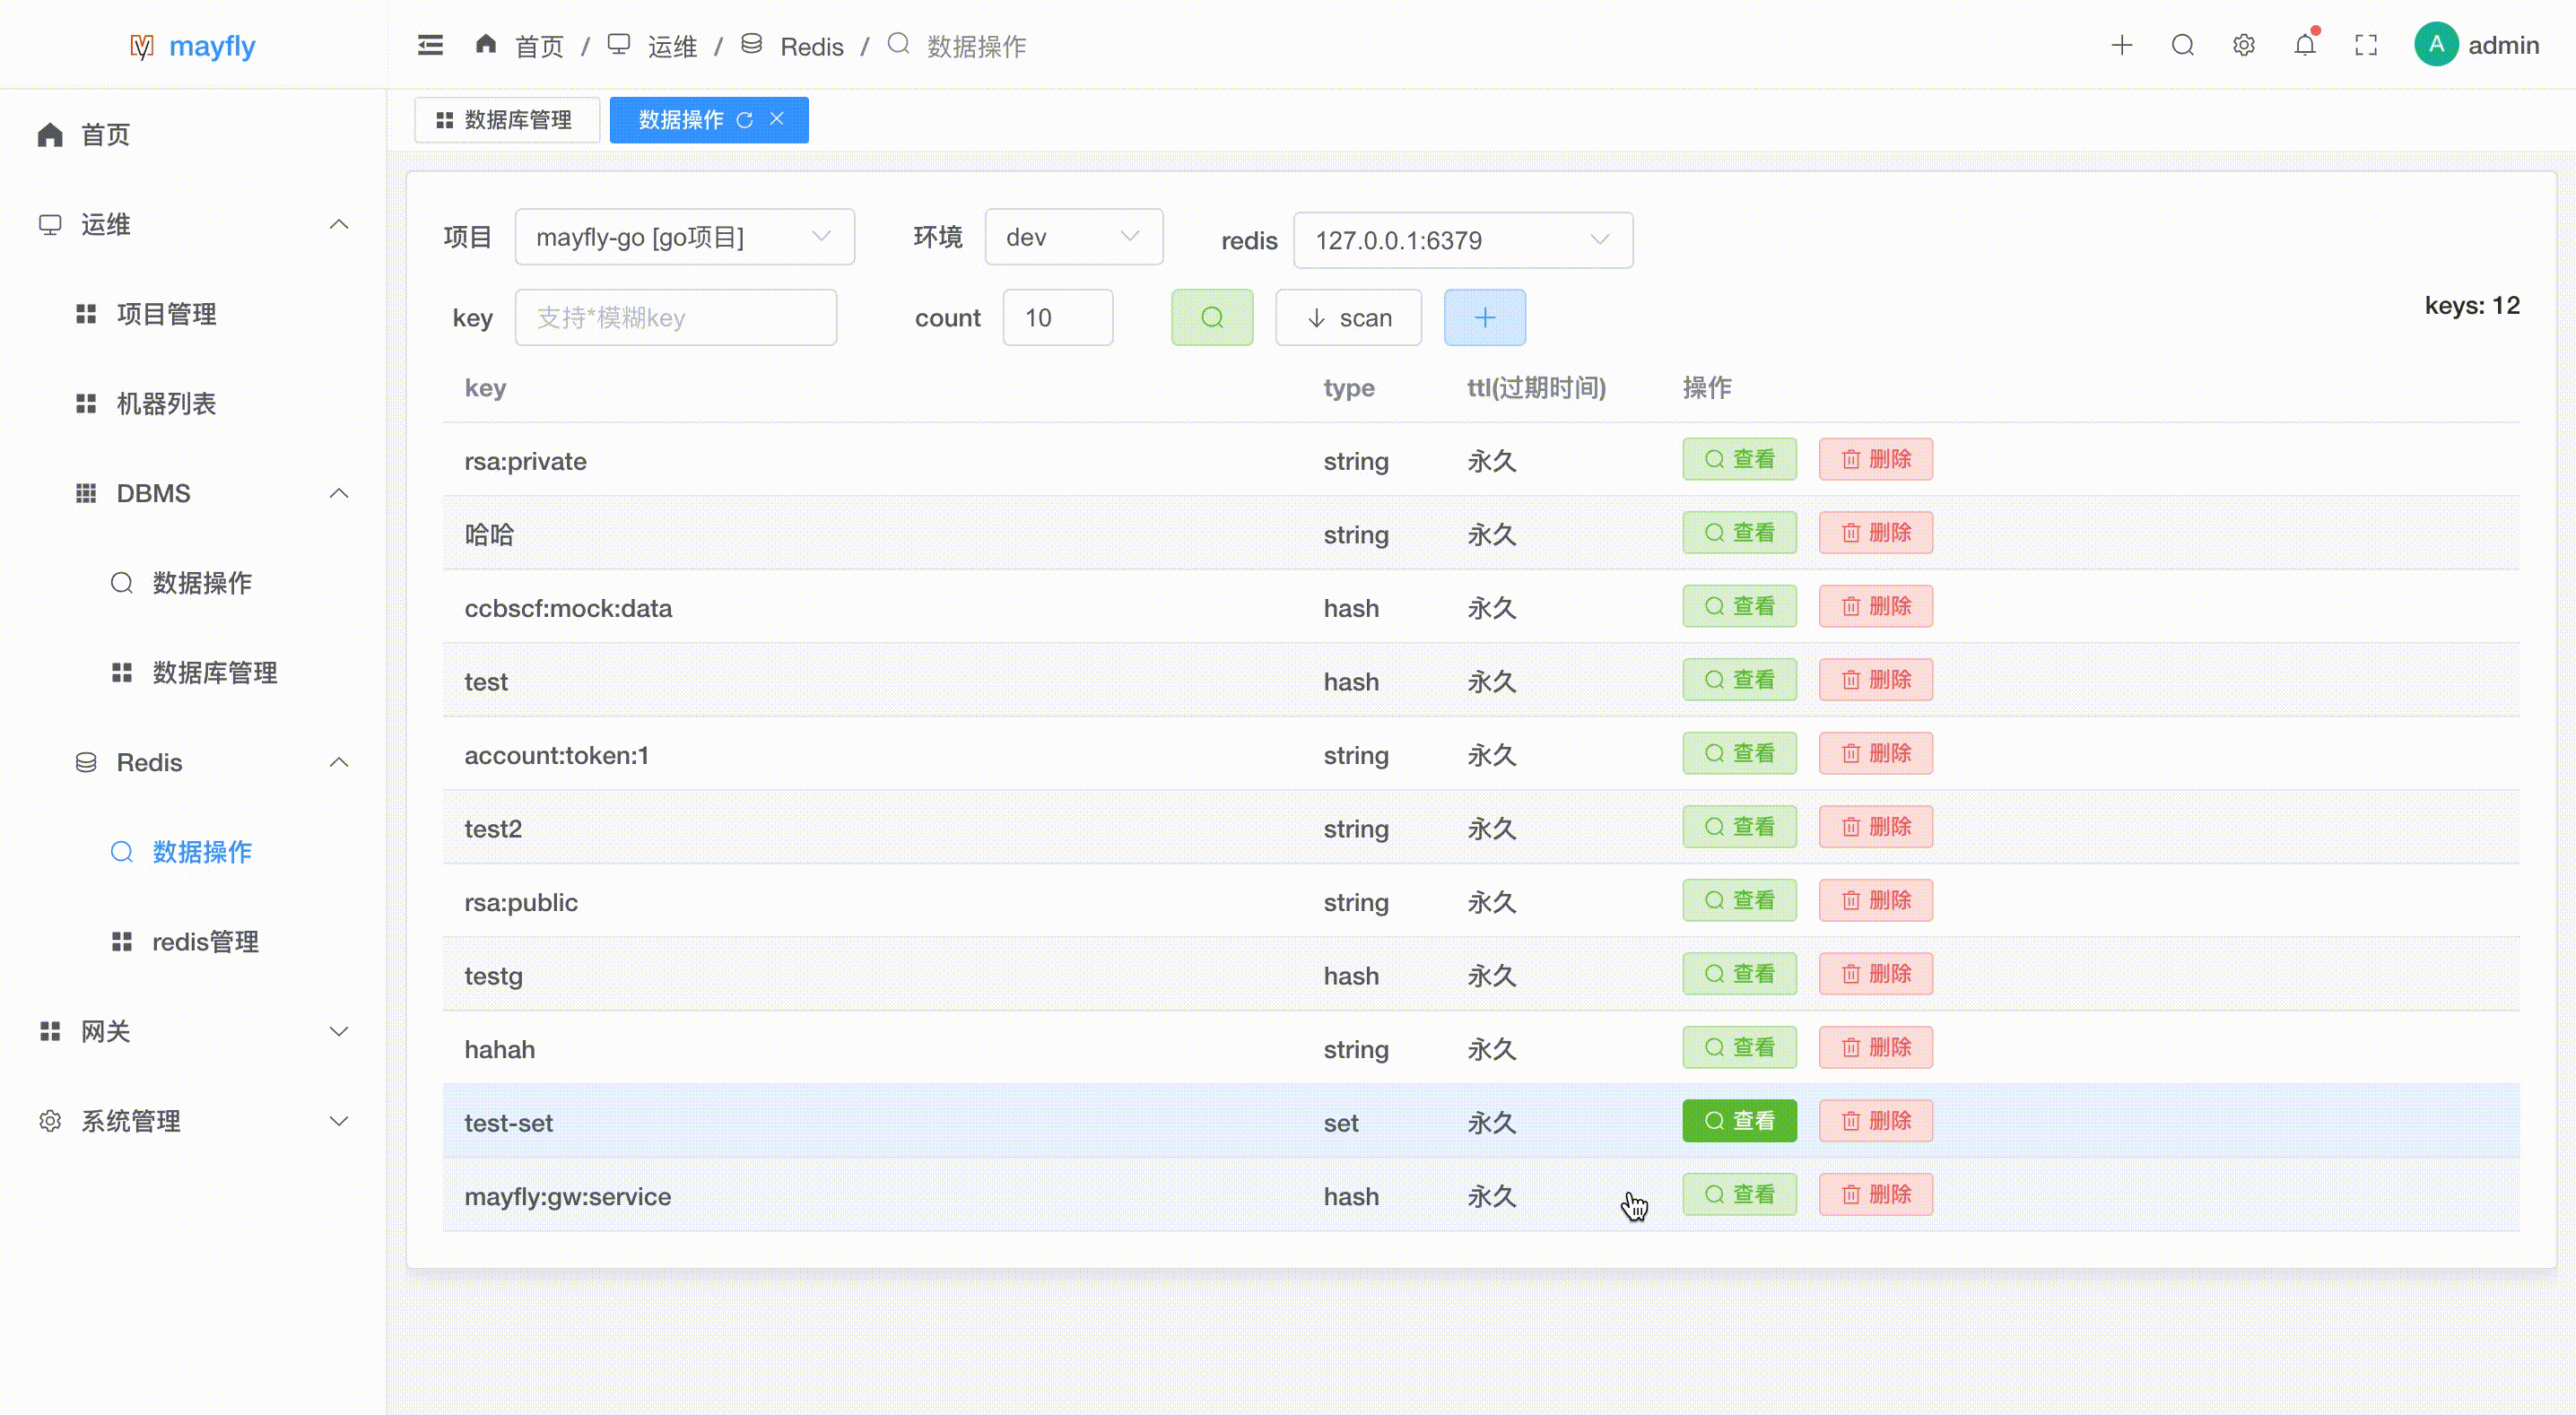
Task: Collapse the sidebar with hamburger icon
Action: pyautogui.click(x=430, y=46)
